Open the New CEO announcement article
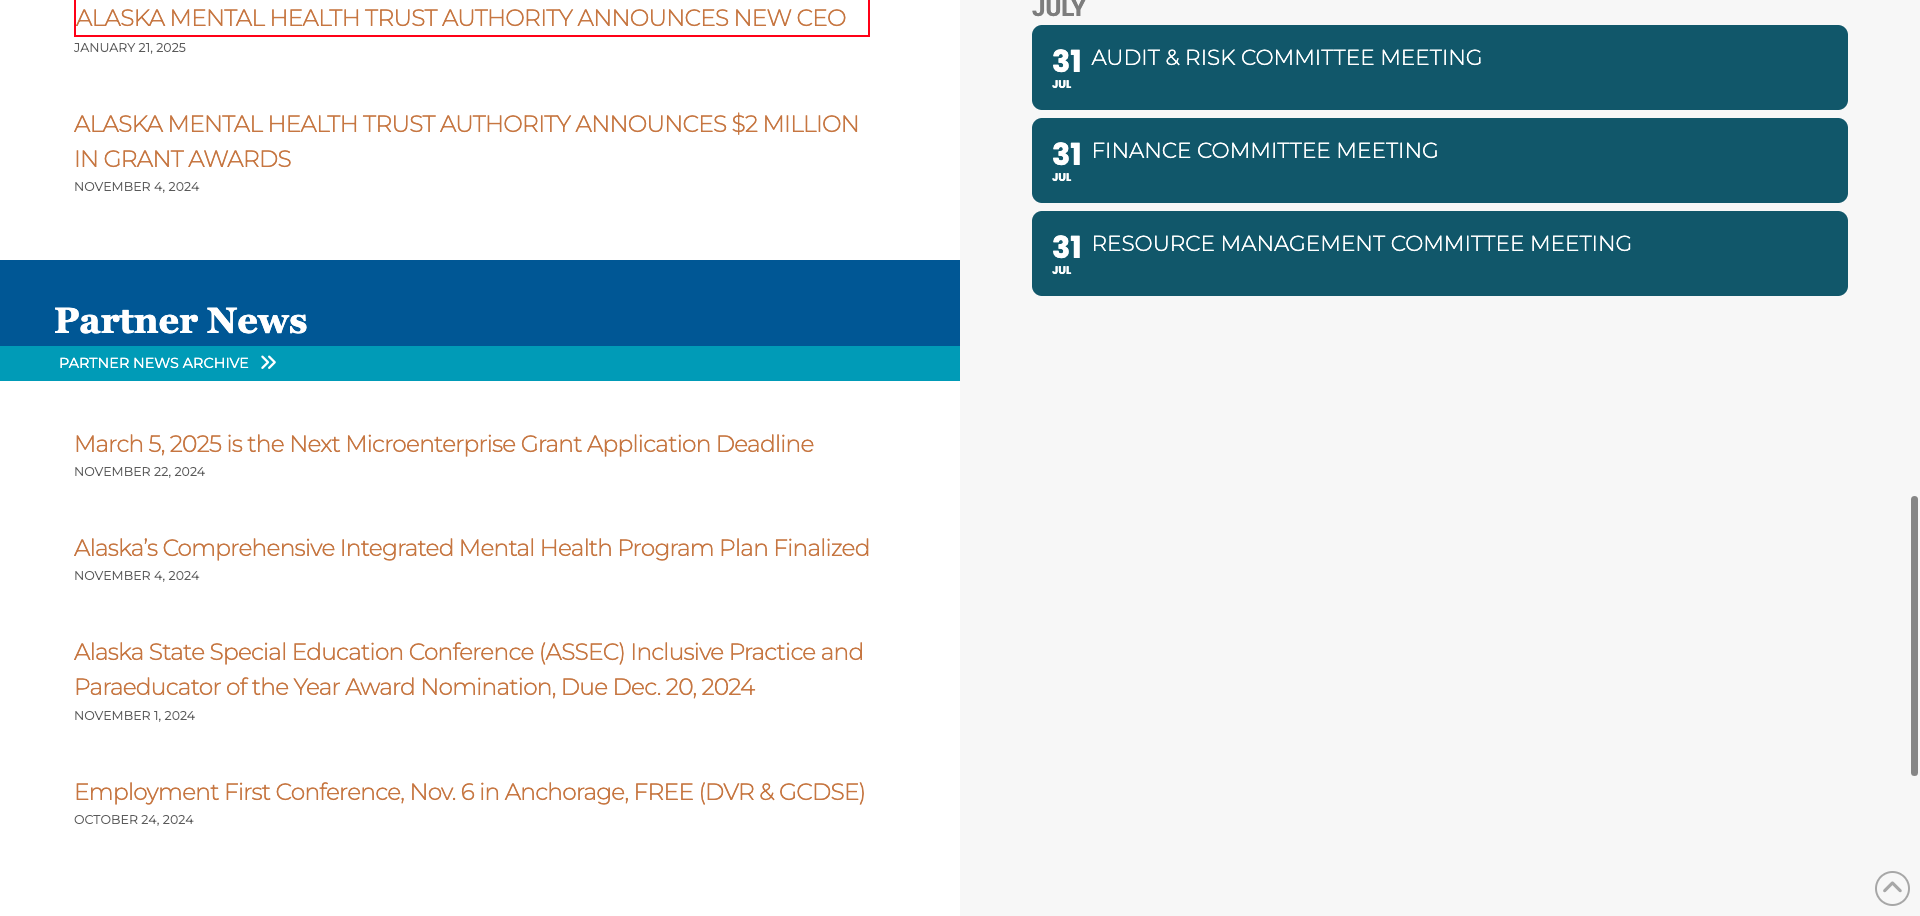1920x916 pixels. pos(461,18)
